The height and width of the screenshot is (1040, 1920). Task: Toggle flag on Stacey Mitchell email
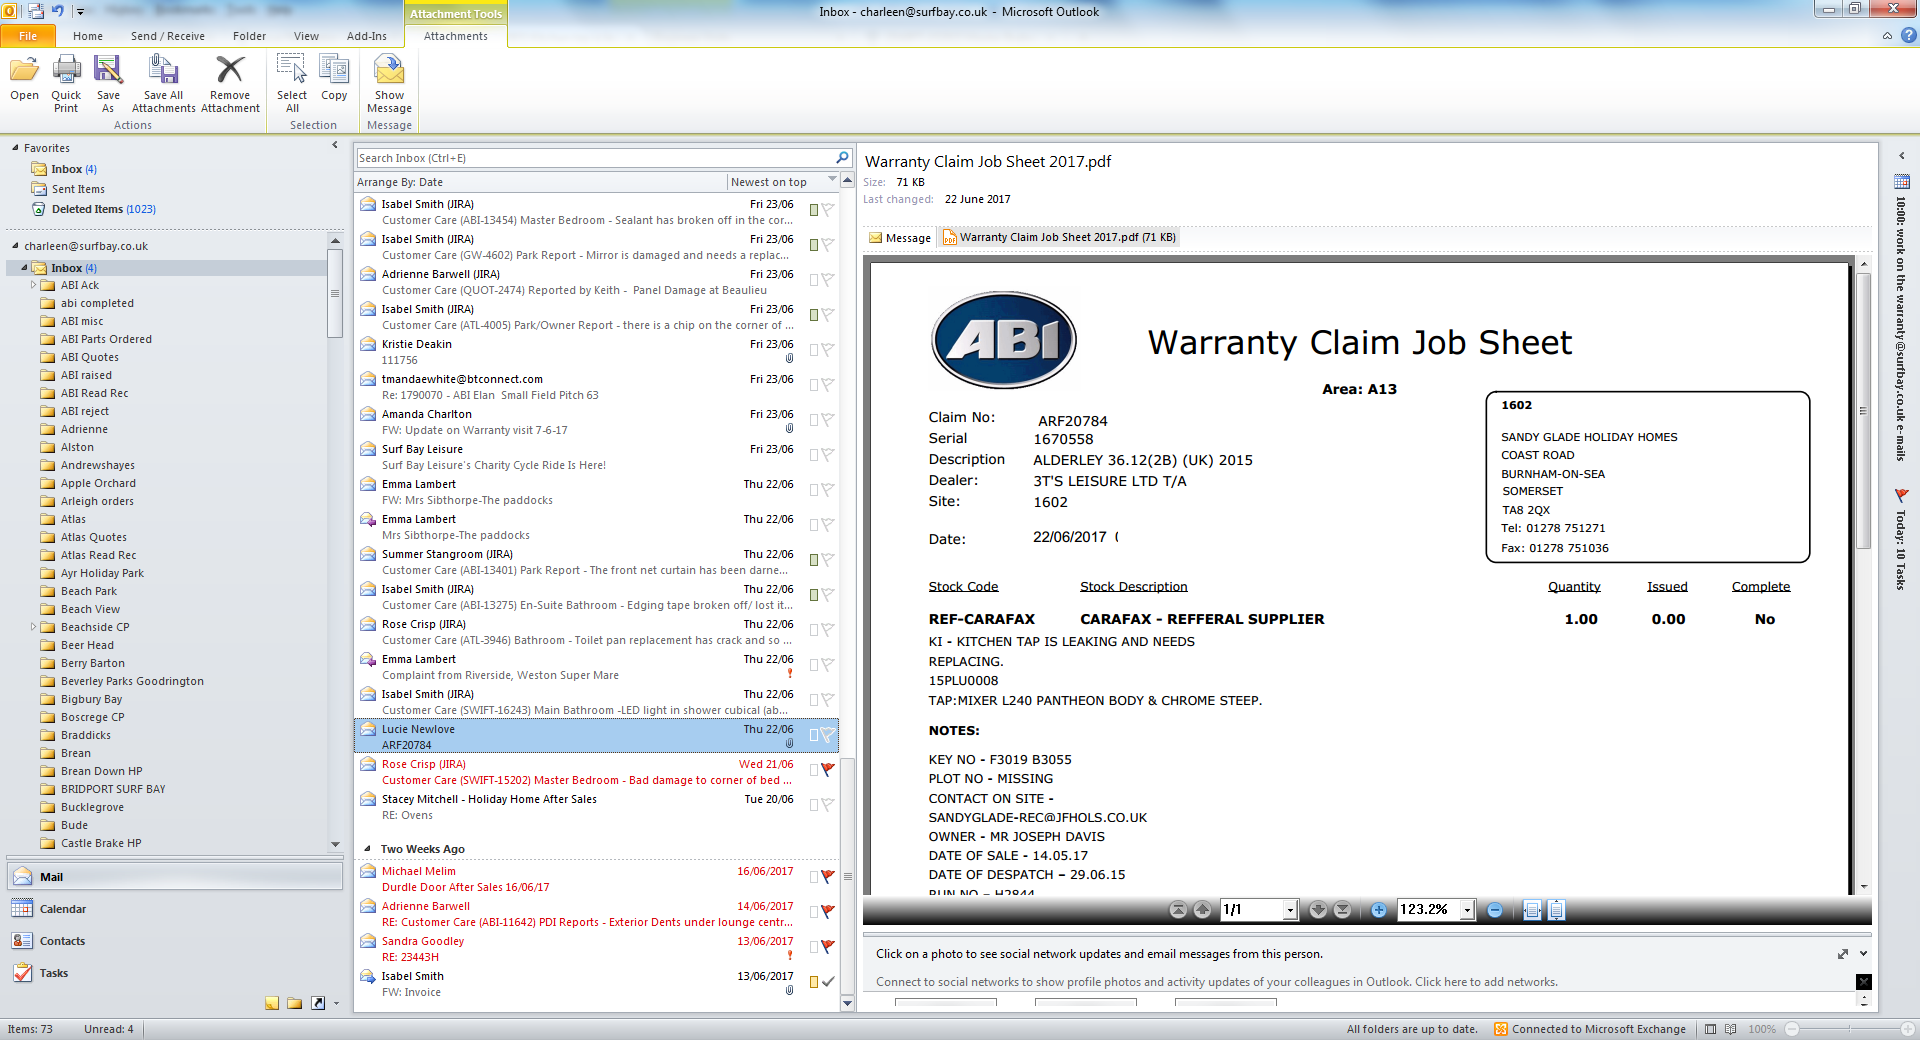click(828, 805)
